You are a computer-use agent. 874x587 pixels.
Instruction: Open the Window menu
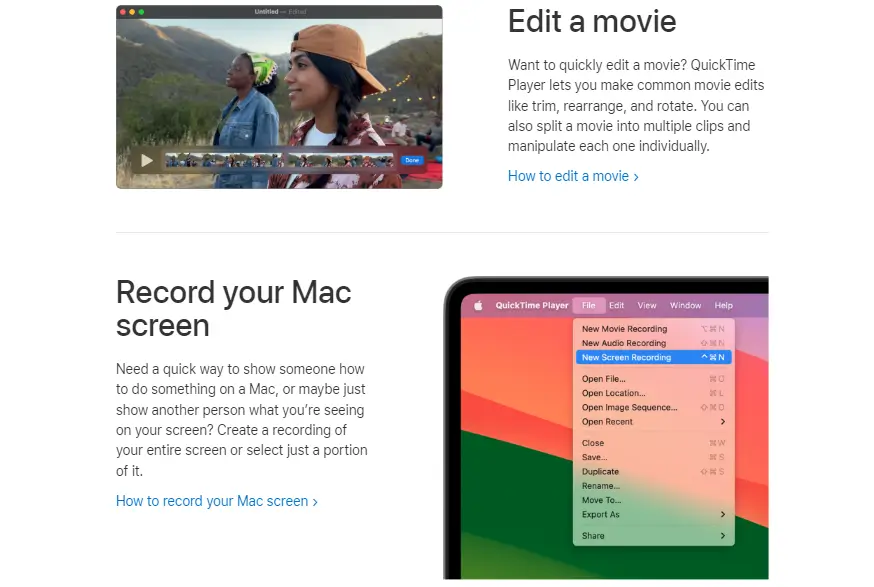(685, 305)
